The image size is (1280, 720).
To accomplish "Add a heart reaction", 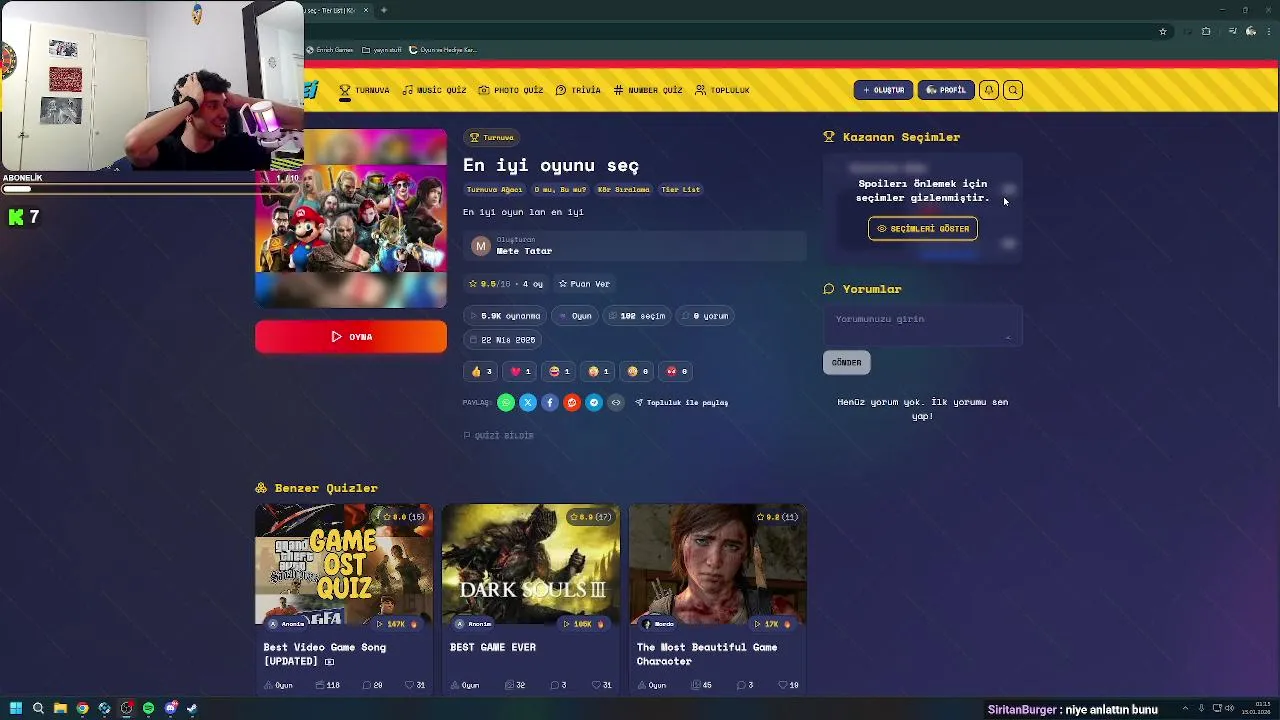I will pyautogui.click(x=521, y=371).
